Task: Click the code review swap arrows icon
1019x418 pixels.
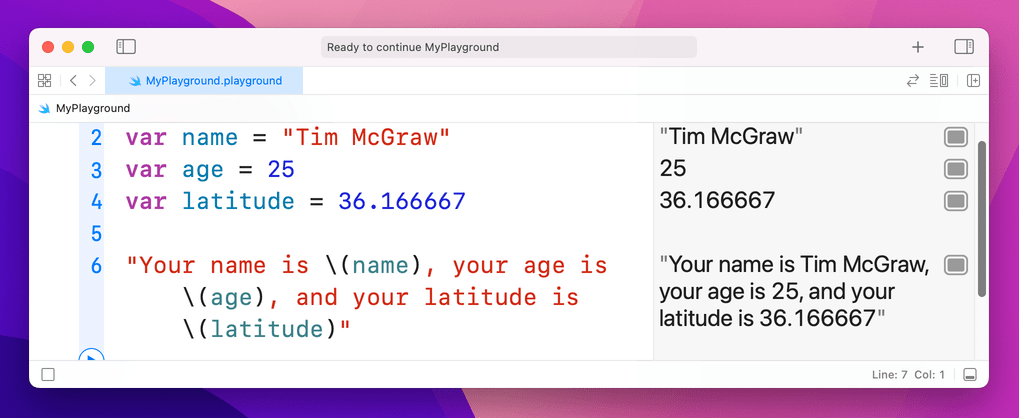Action: [912, 81]
